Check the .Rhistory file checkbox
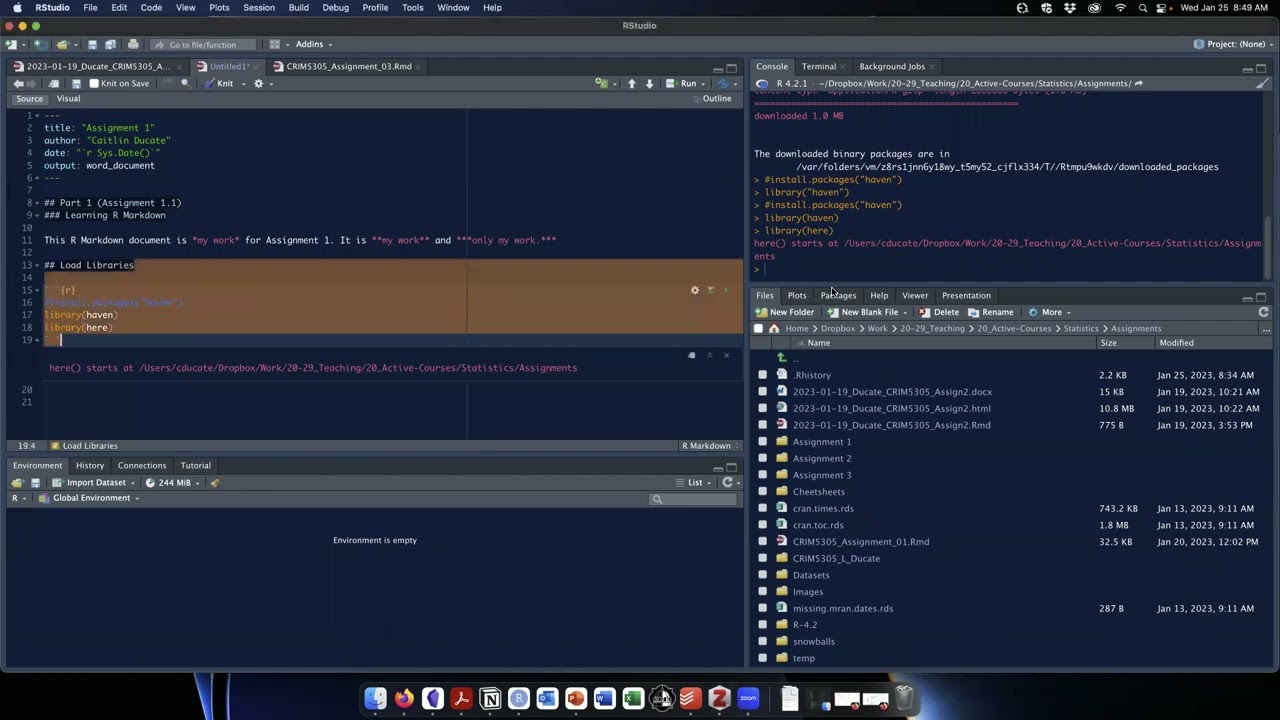The width and height of the screenshot is (1280, 720). 762,375
